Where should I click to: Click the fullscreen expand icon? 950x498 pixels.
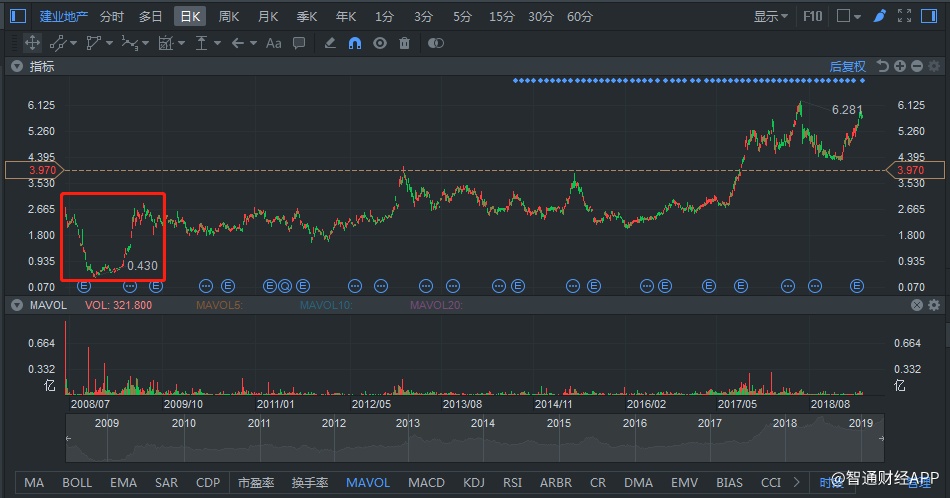(904, 16)
